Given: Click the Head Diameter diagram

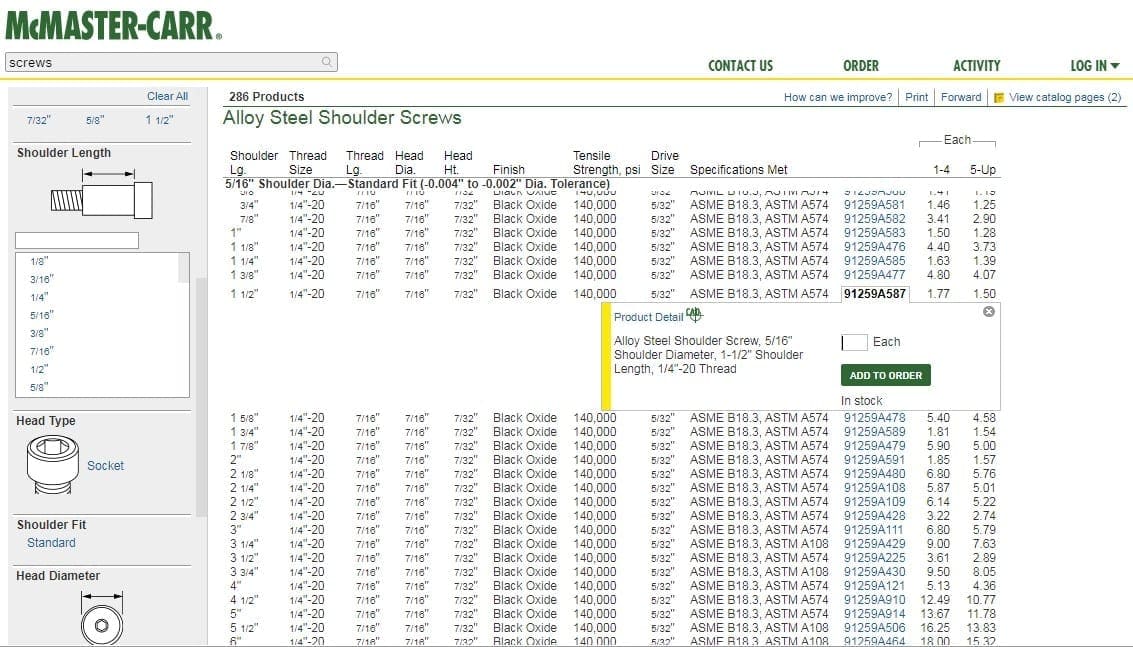Looking at the screenshot, I should click(102, 618).
